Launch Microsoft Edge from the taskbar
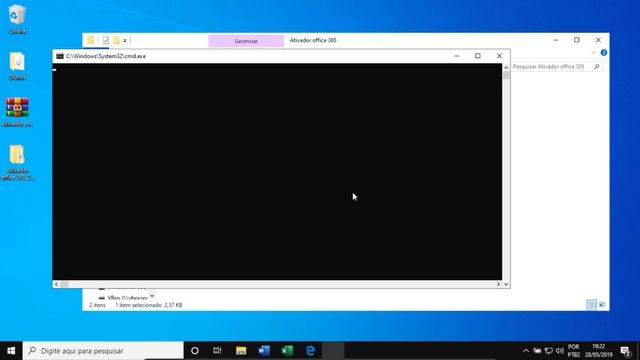This screenshot has height=360, width=640. coord(310,351)
